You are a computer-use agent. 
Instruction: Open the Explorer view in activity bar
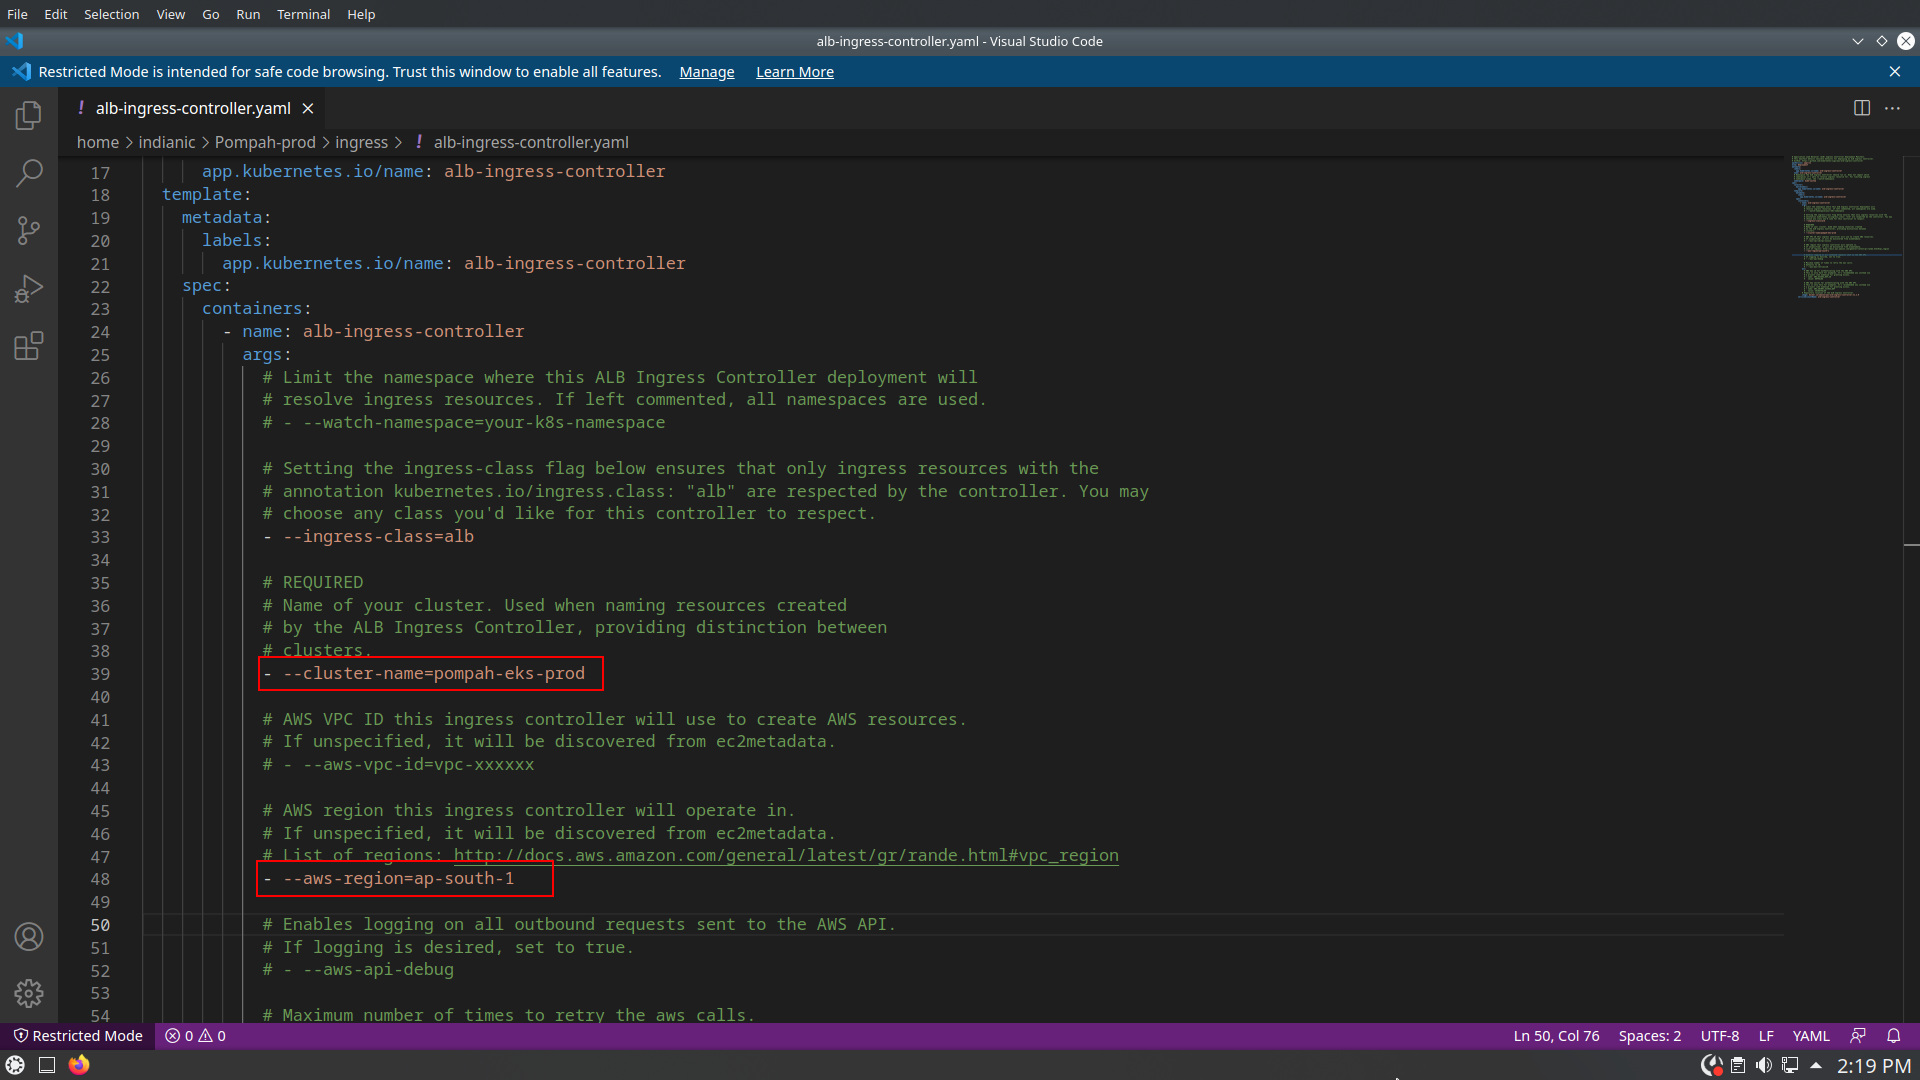[x=28, y=115]
